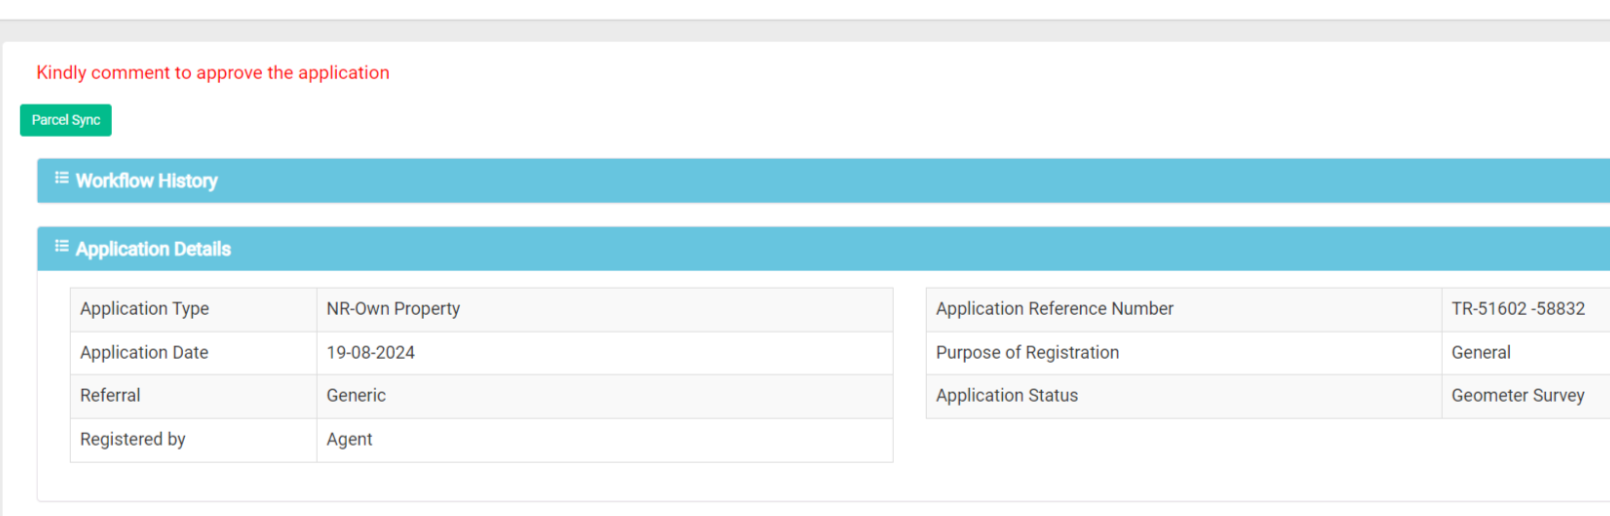The height and width of the screenshot is (516, 1610).
Task: Click the reference number TR-51602 -58832
Action: coord(1518,309)
